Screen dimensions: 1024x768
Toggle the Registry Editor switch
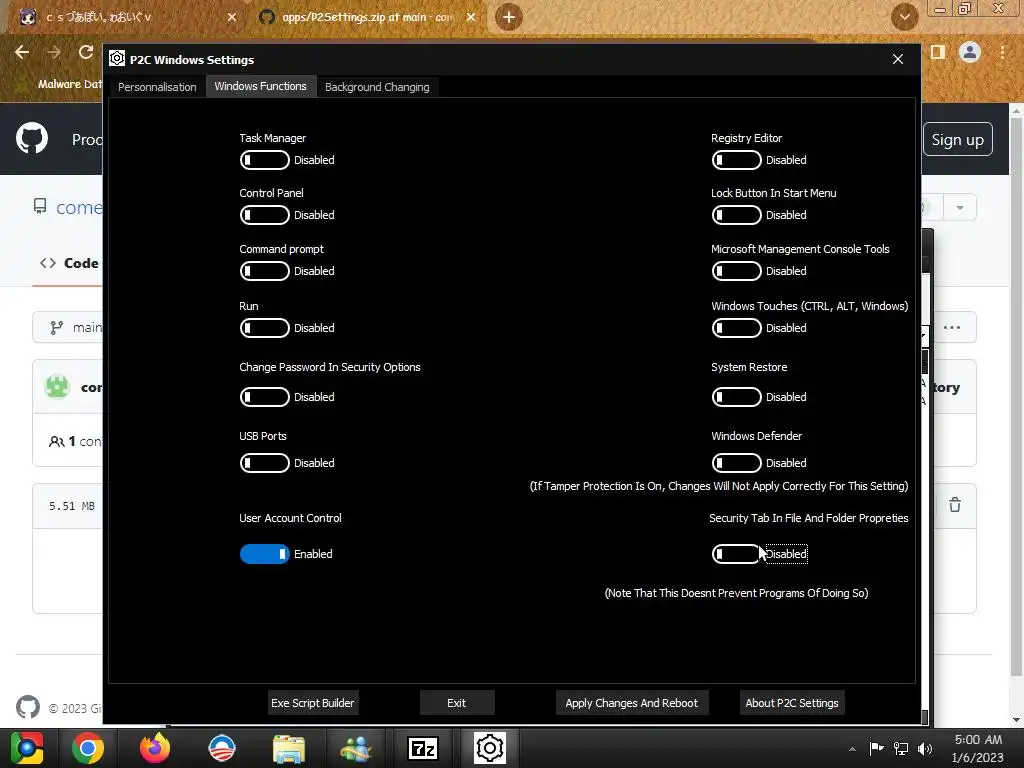736,160
